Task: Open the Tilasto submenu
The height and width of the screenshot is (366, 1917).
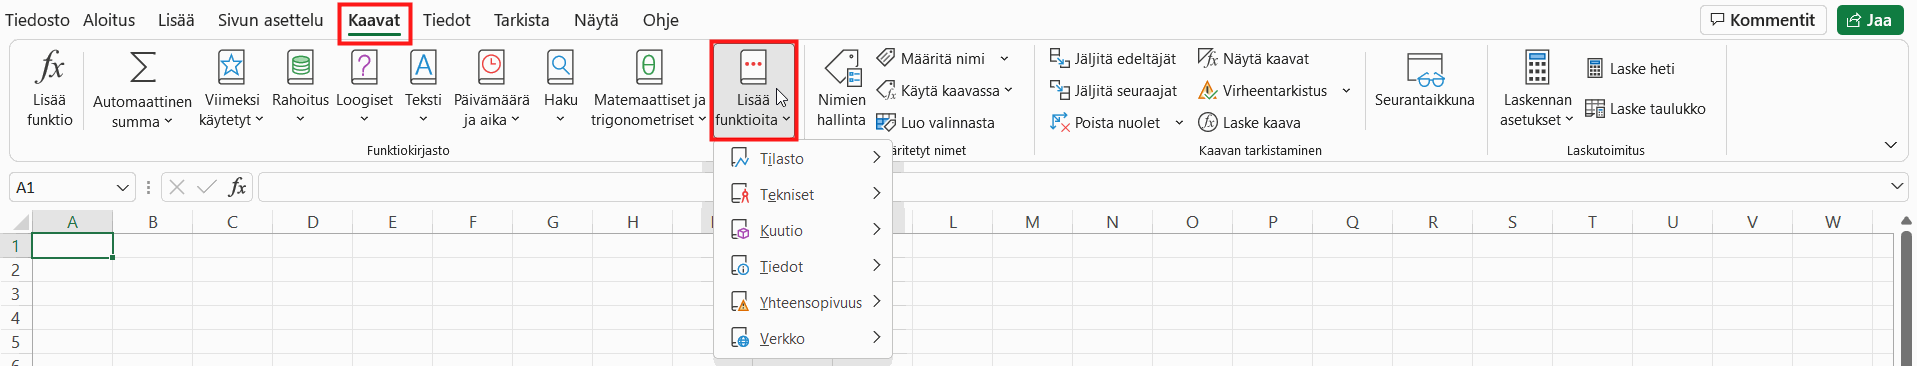Action: tap(803, 158)
